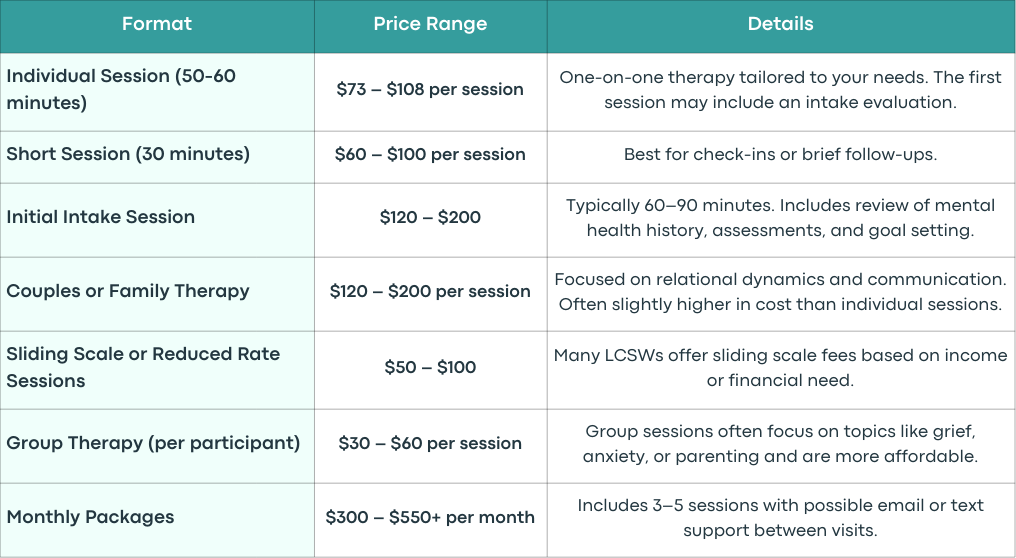Viewport: 1016px width, 558px height.
Task: Click the $73 – $108 per session price
Action: (430, 89)
